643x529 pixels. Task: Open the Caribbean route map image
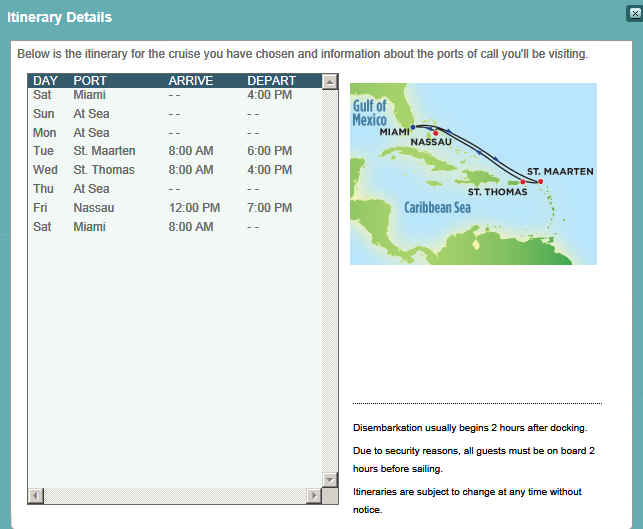(x=473, y=174)
